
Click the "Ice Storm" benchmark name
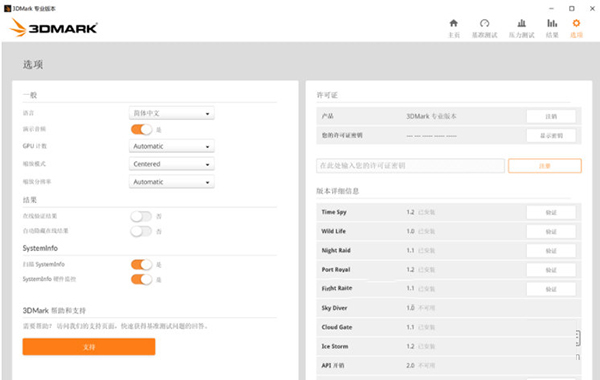(335, 346)
